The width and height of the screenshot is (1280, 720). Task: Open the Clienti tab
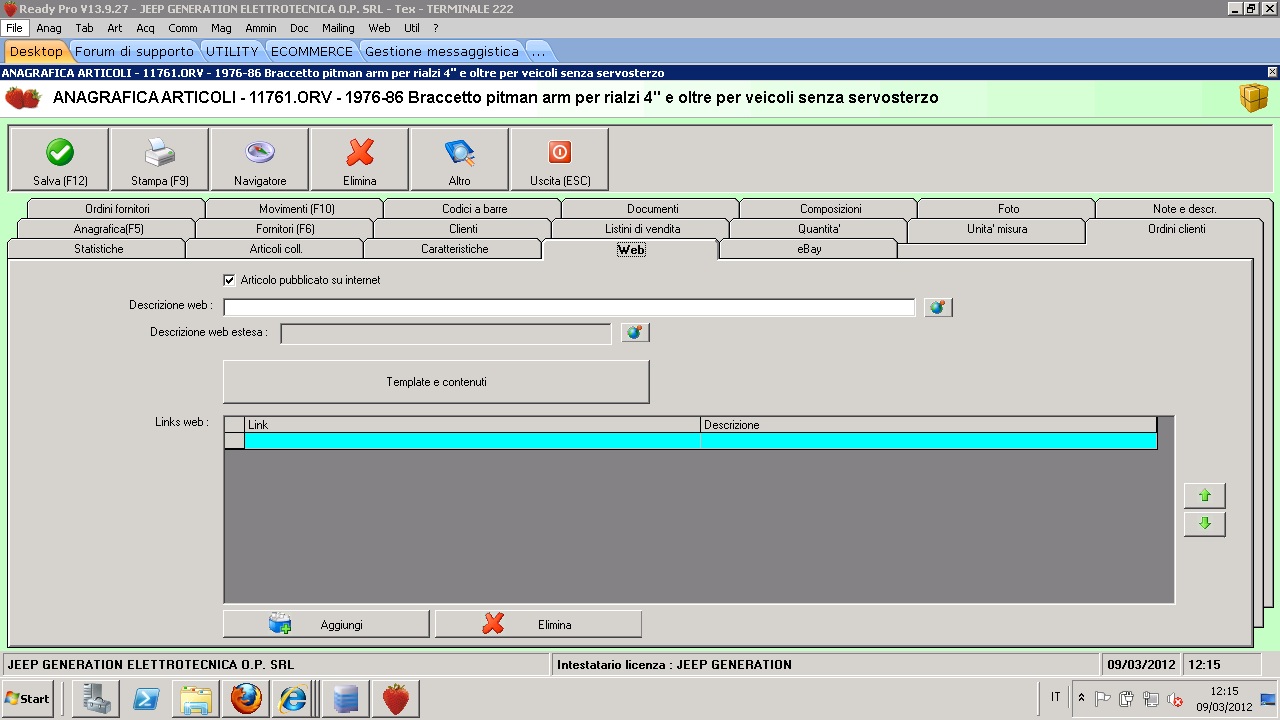(x=463, y=229)
